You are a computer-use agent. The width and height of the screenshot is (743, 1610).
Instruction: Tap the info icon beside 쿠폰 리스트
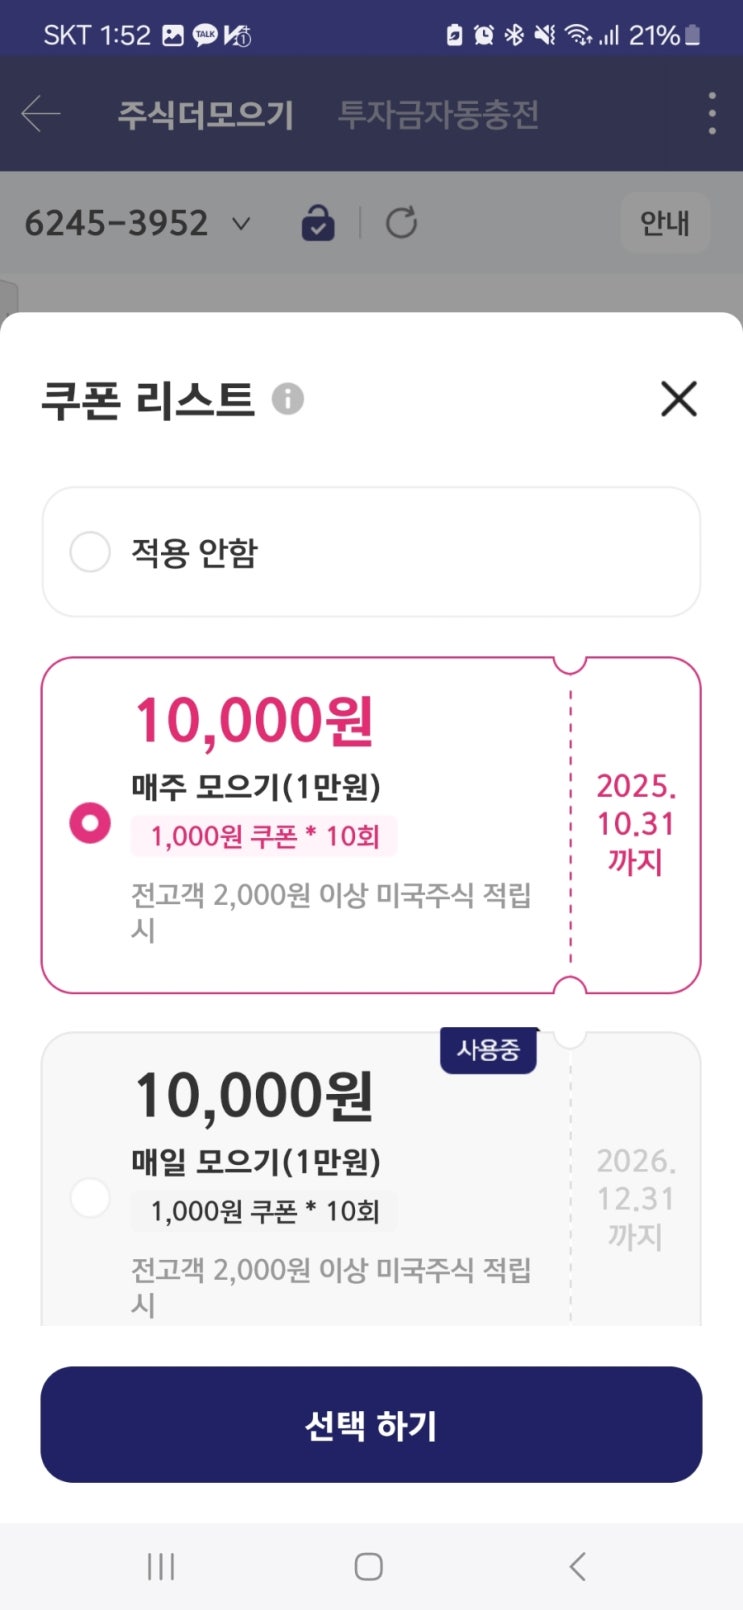[288, 399]
